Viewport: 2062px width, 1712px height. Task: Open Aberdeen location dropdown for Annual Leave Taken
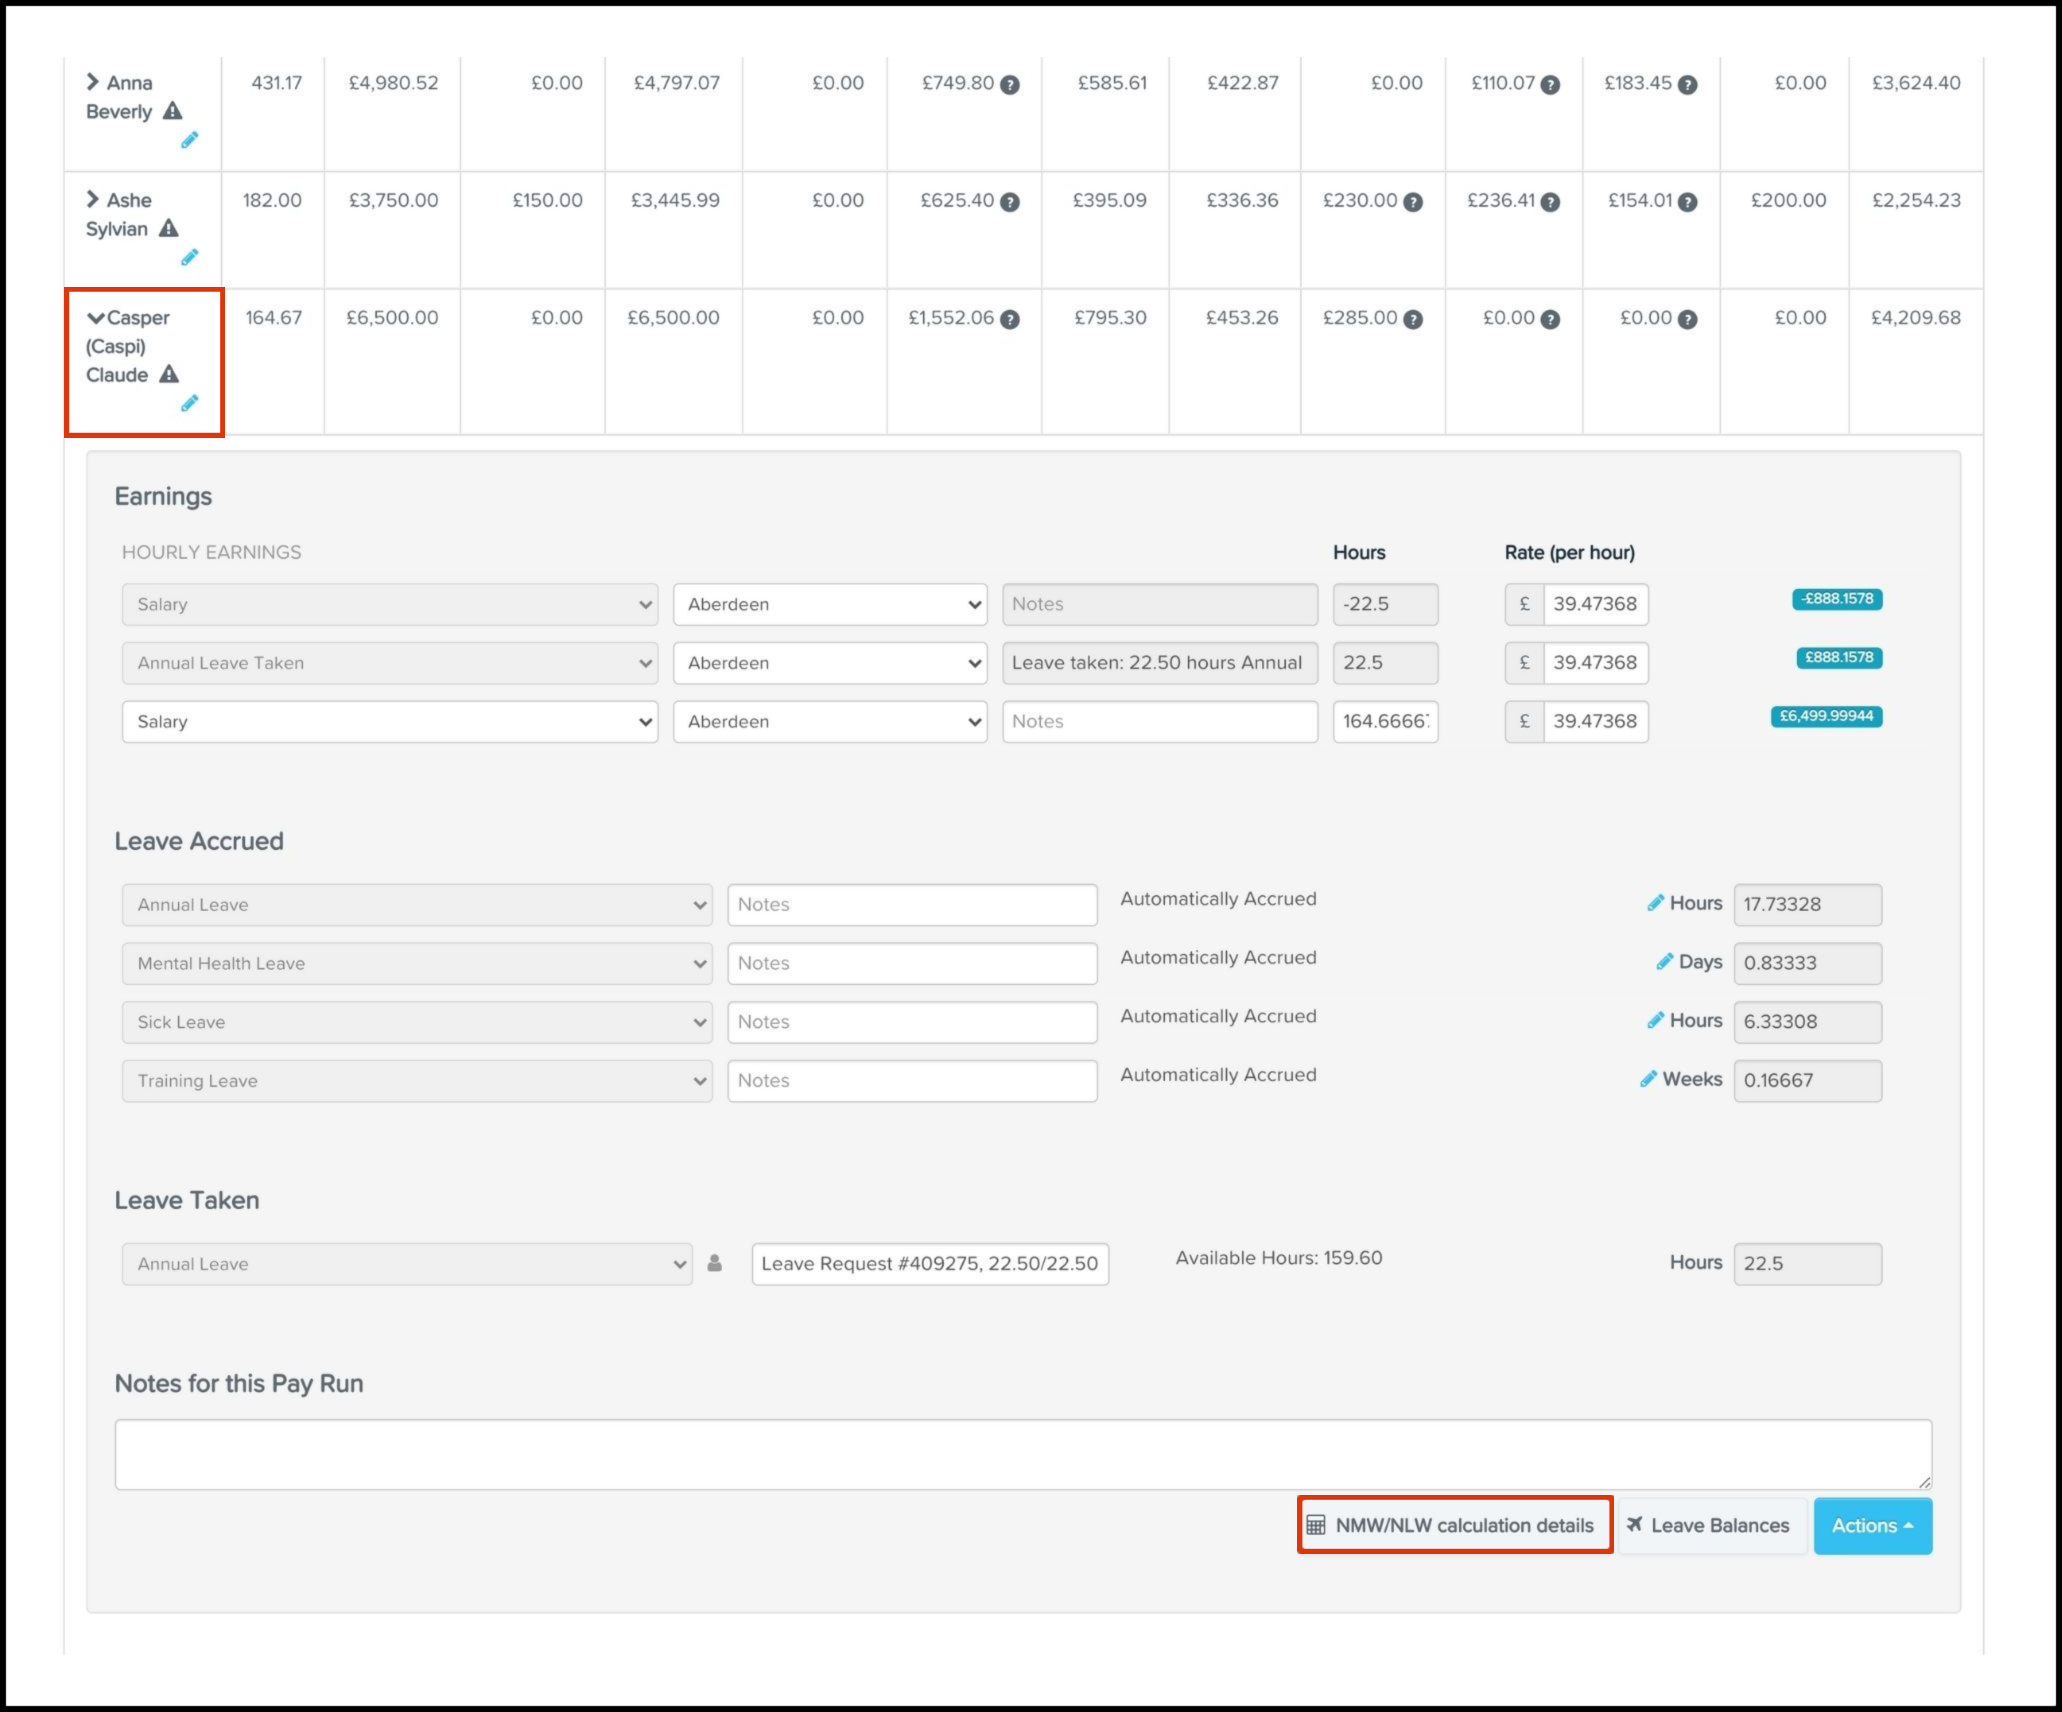point(829,663)
